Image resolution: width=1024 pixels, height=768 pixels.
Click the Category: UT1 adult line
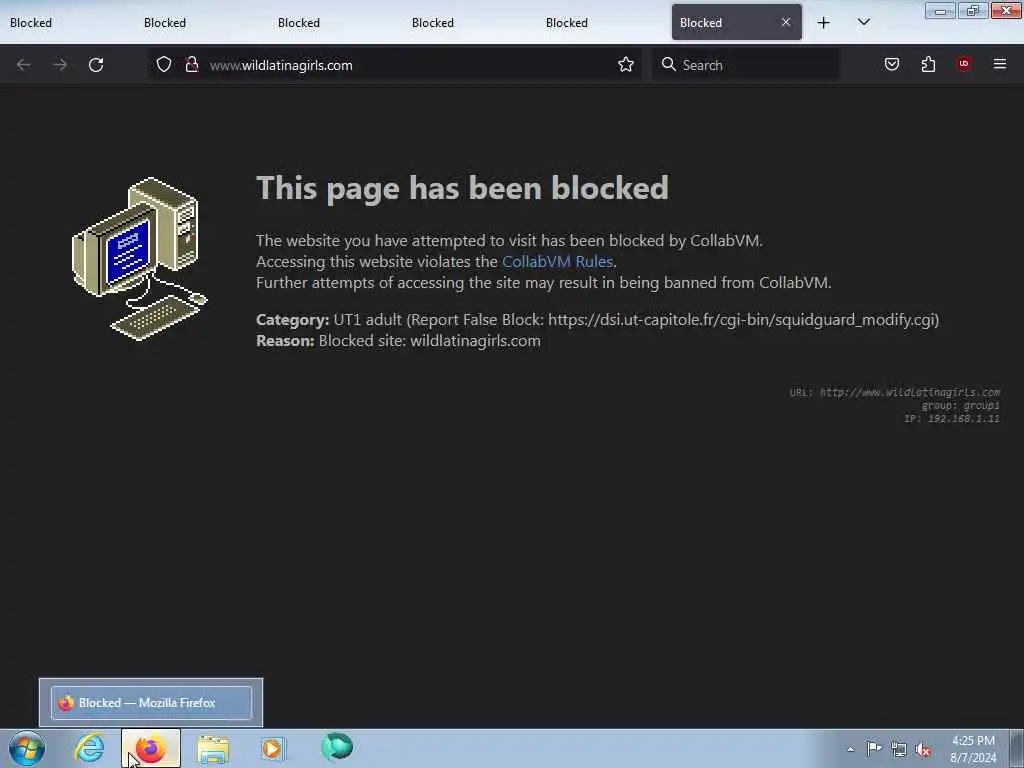(598, 320)
